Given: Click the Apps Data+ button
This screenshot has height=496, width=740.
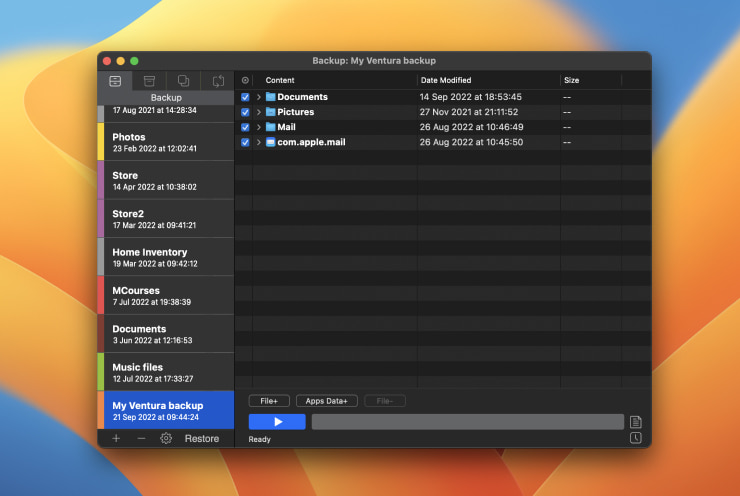Looking at the screenshot, I should pos(327,401).
